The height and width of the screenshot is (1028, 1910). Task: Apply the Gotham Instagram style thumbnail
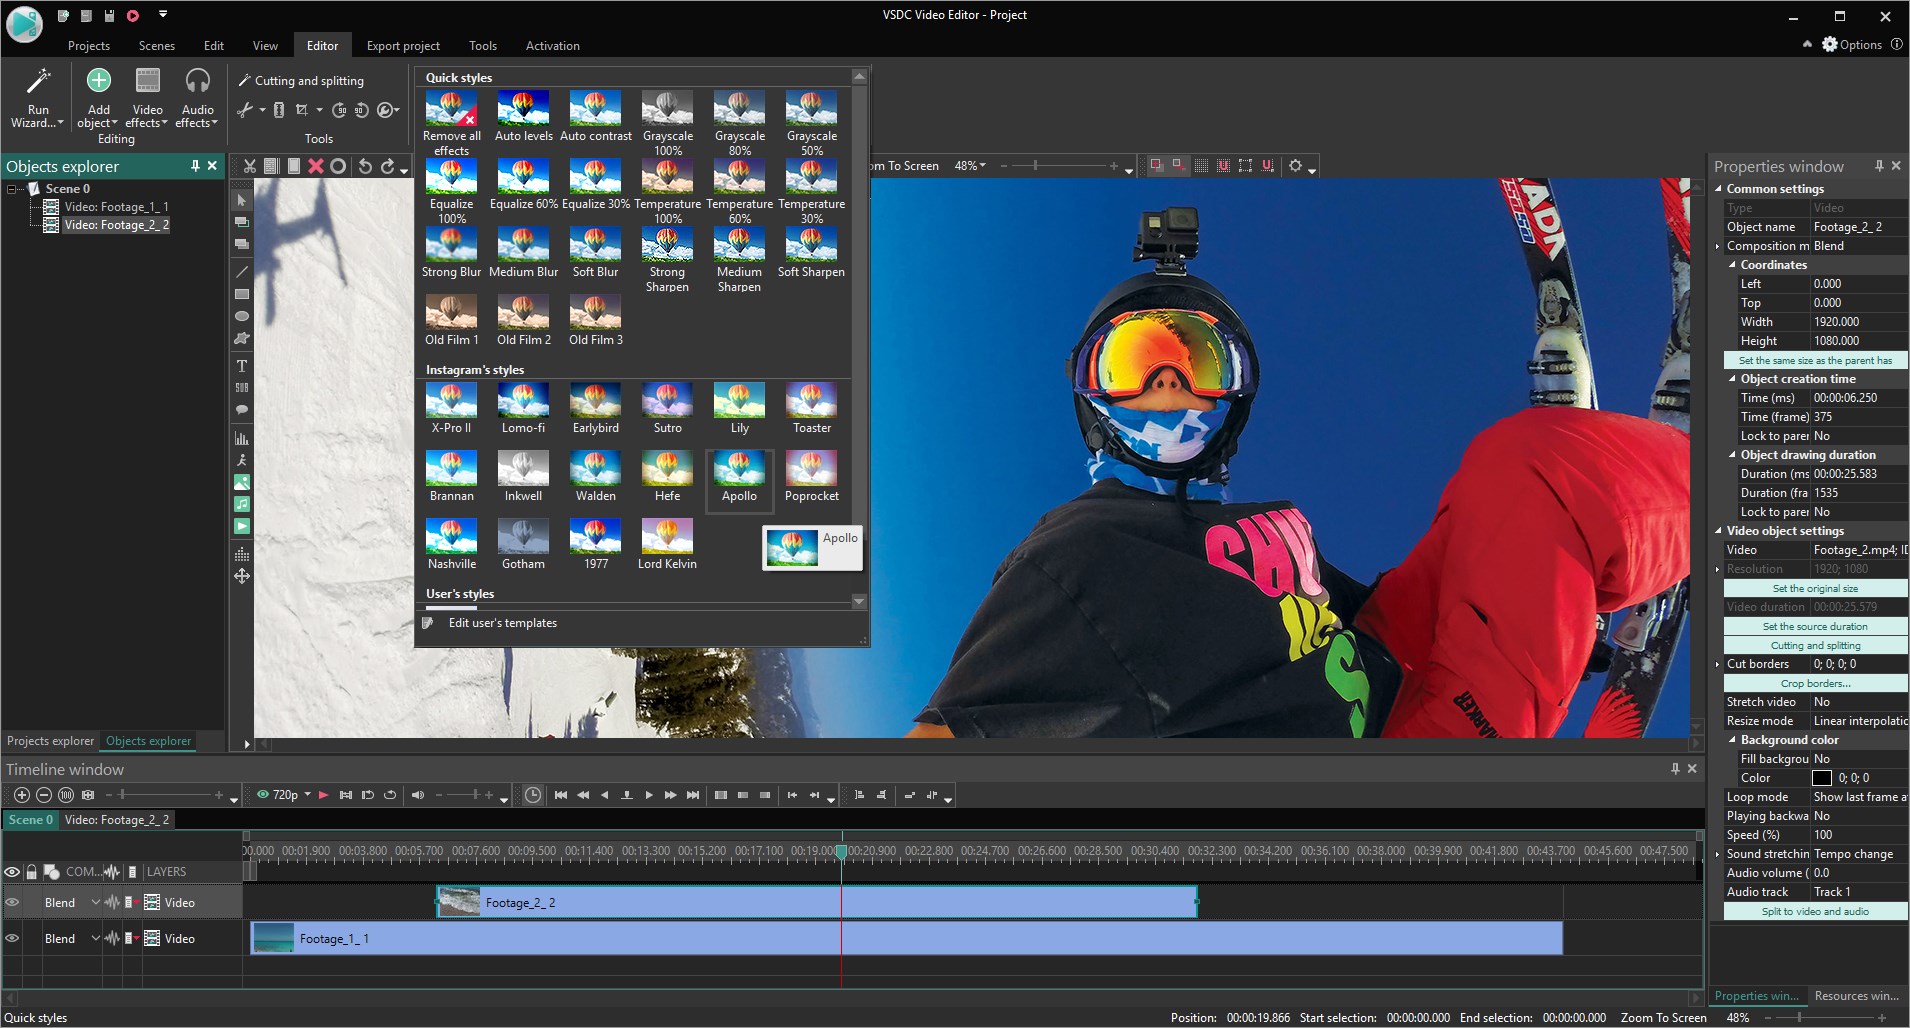point(523,537)
